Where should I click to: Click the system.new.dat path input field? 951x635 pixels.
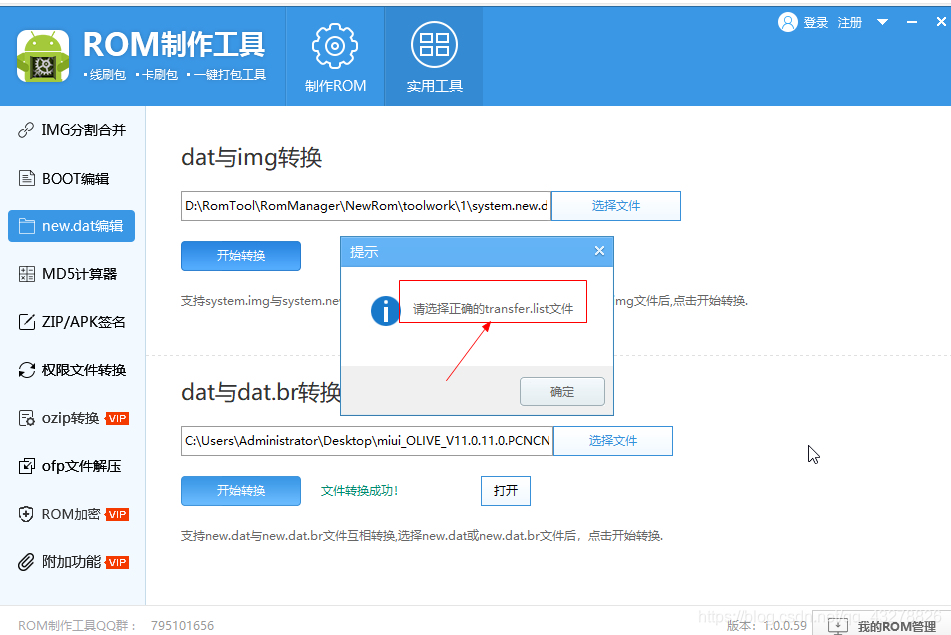tap(366, 206)
